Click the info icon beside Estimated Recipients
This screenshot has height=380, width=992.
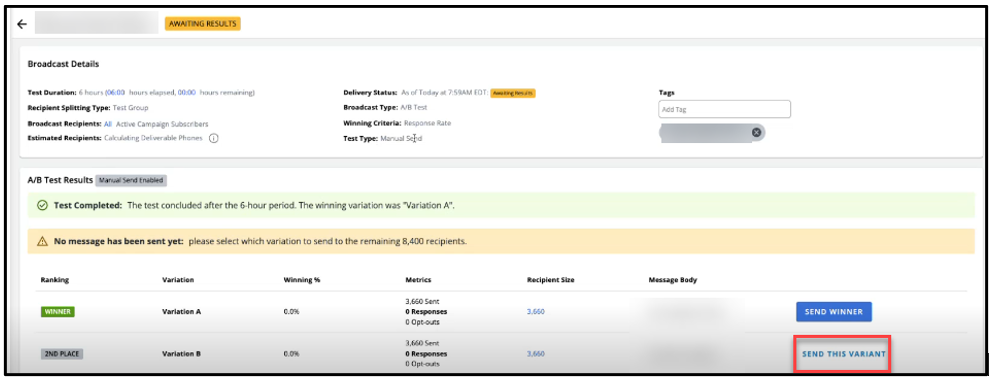click(213, 138)
